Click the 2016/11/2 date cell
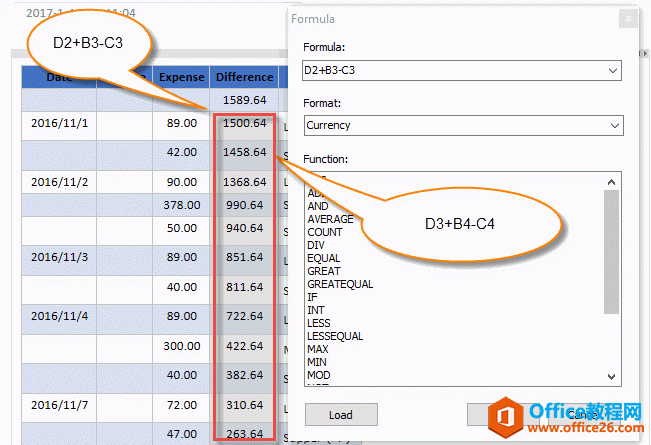The image size is (651, 445). tap(60, 182)
